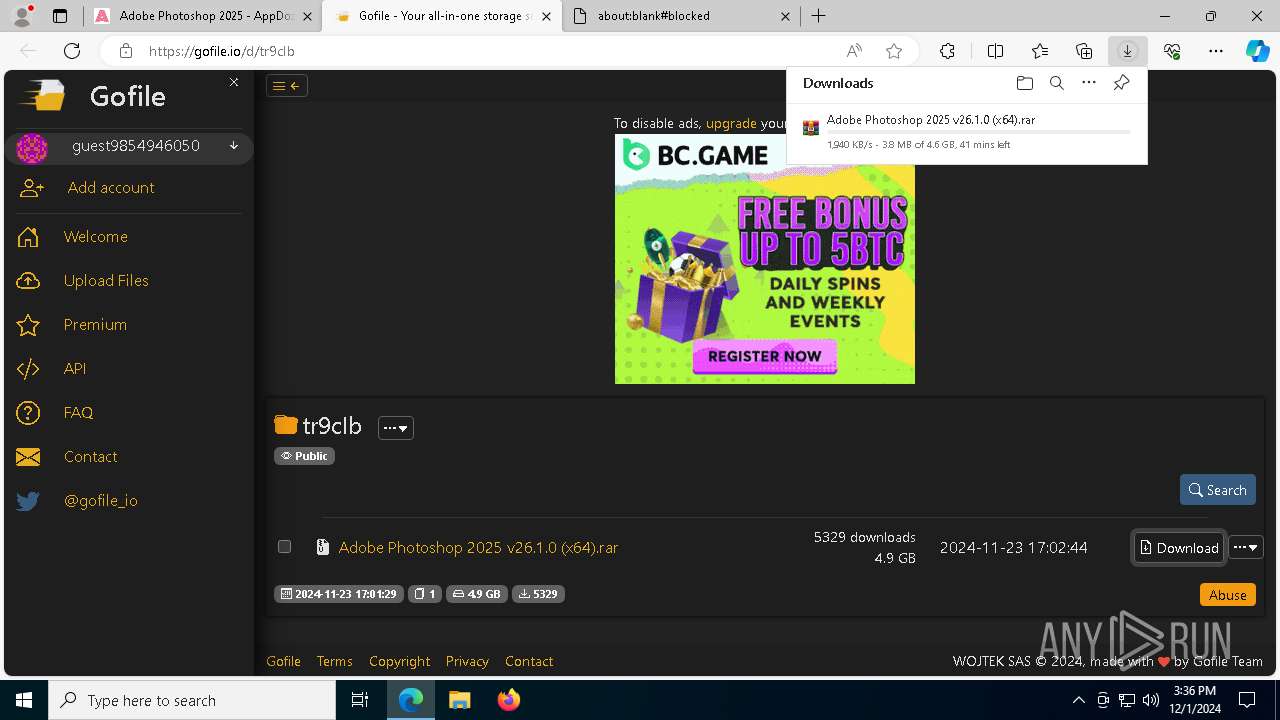
Task: Open API in sidebar
Action: (x=75, y=369)
